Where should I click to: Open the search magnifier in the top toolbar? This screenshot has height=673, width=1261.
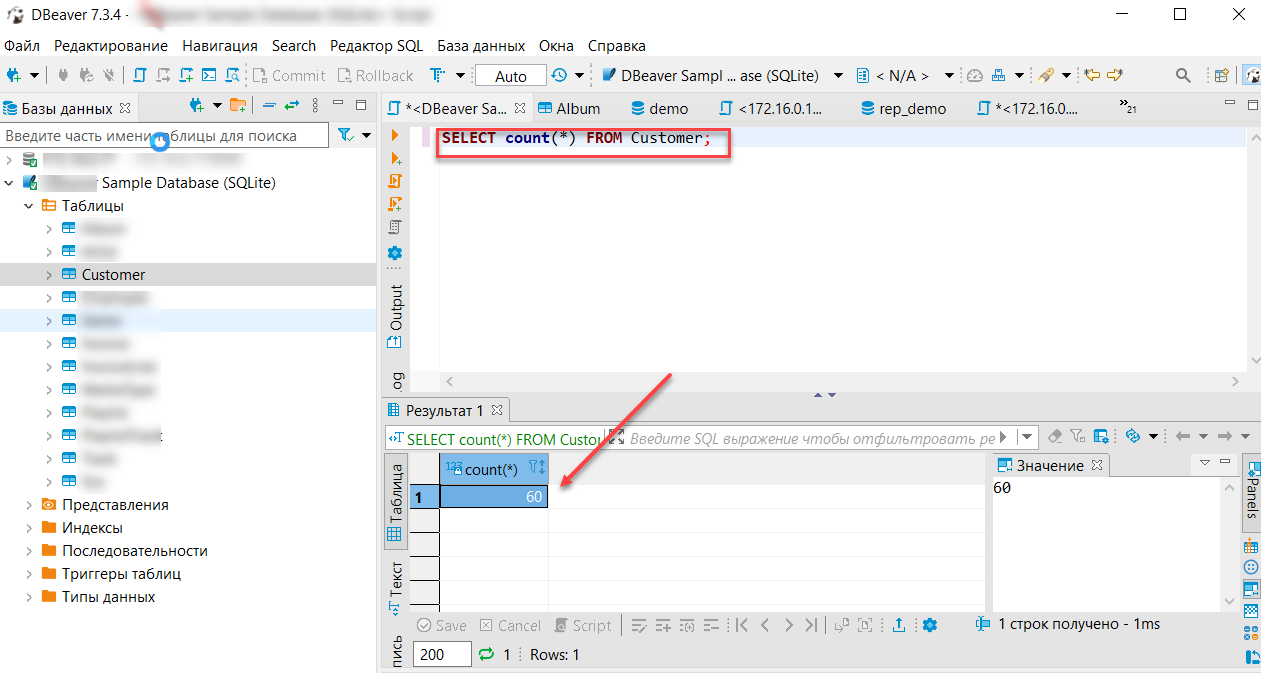point(1182,75)
